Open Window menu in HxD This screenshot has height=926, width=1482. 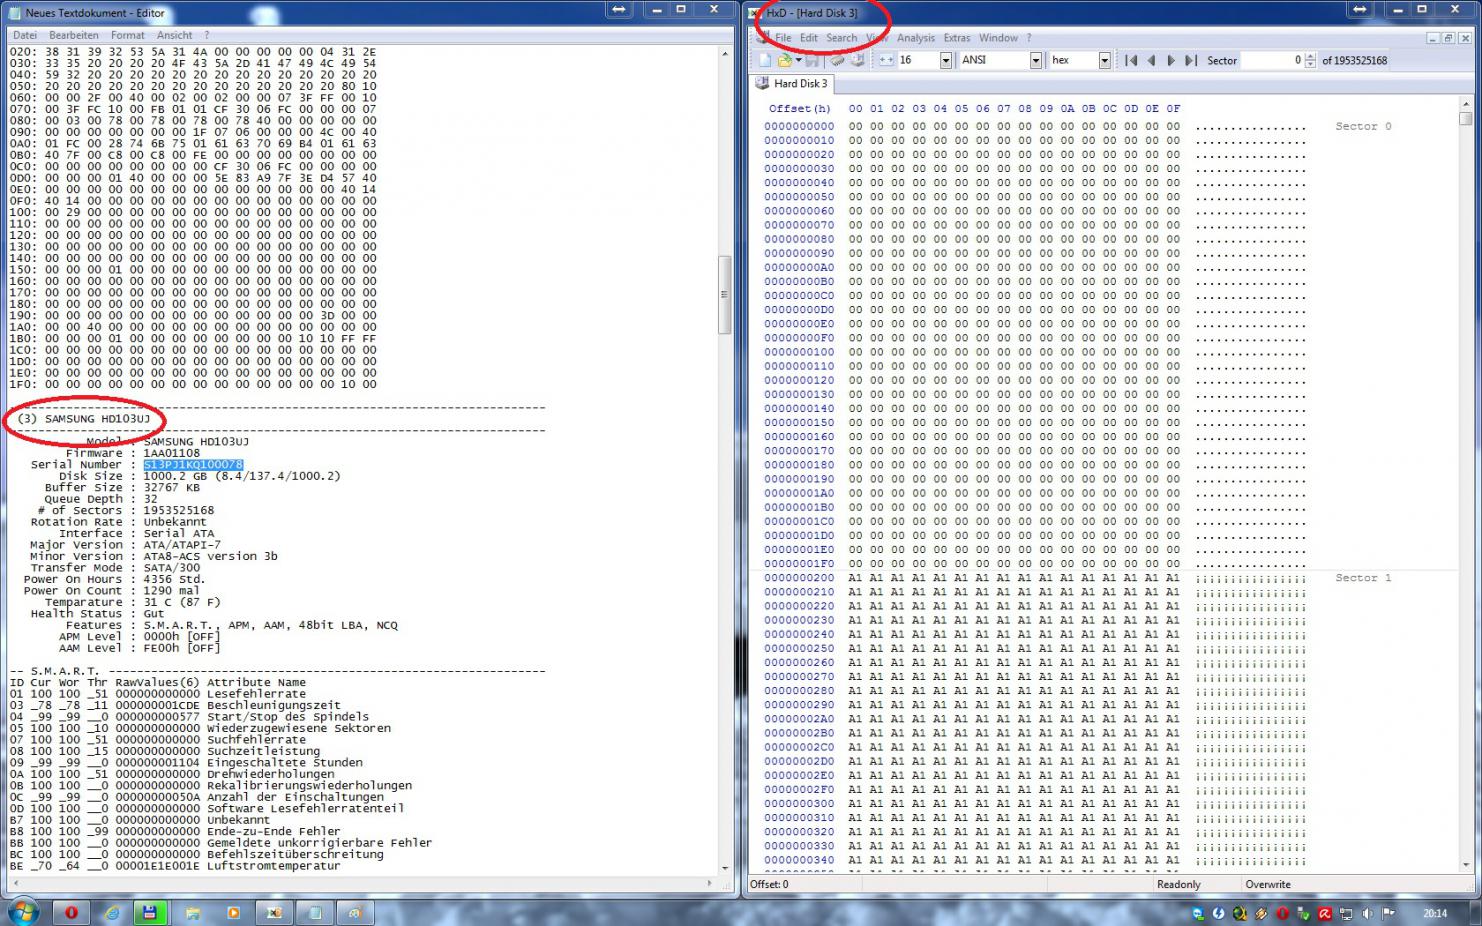(x=998, y=38)
